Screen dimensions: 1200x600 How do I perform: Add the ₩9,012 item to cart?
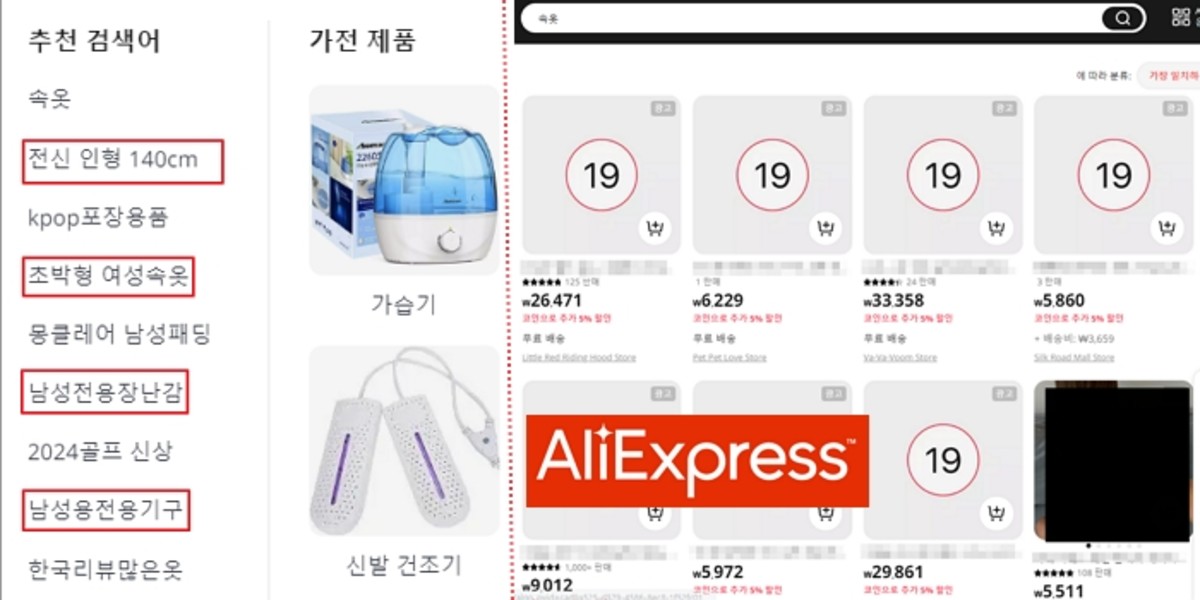(654, 514)
